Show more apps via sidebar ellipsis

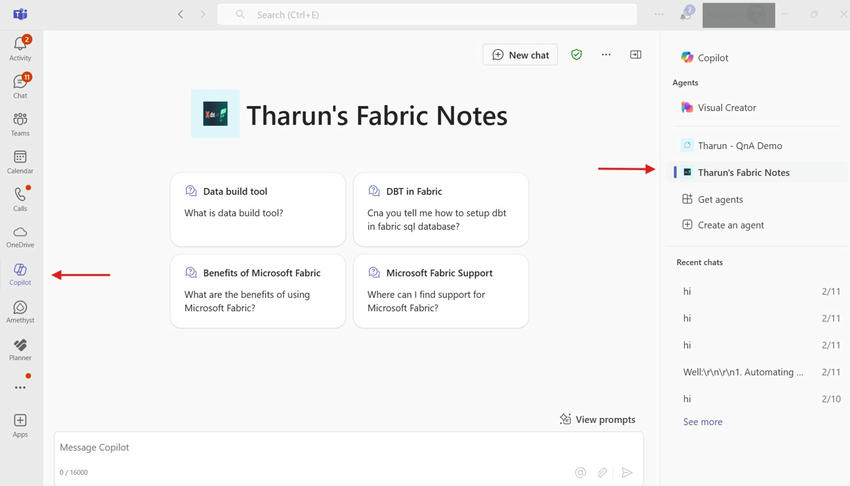pyautogui.click(x=20, y=387)
